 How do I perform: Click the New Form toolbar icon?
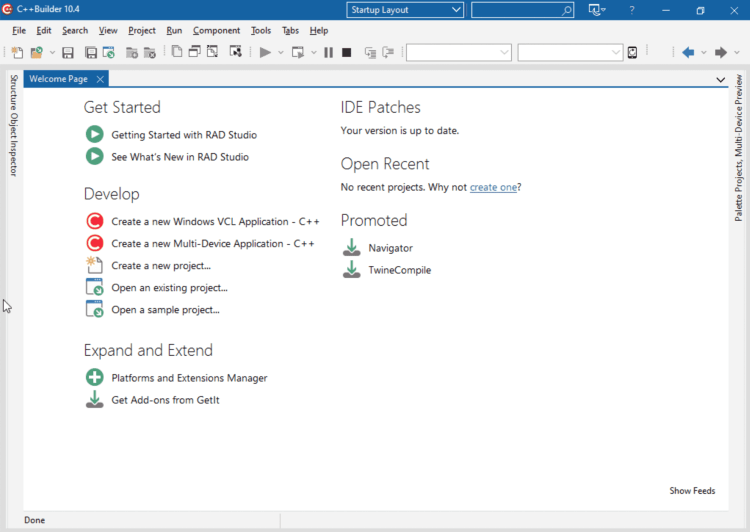coord(235,52)
